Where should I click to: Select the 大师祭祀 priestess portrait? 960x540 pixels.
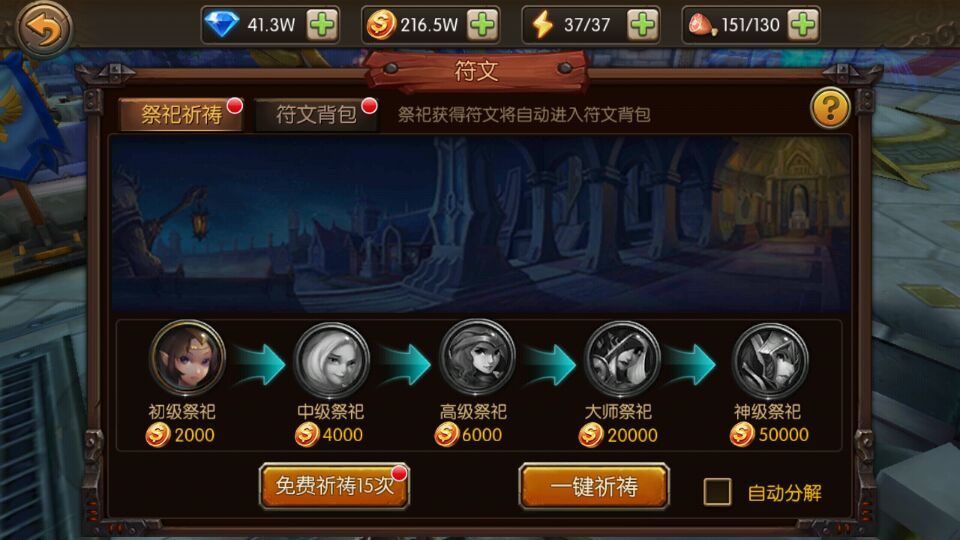point(622,360)
